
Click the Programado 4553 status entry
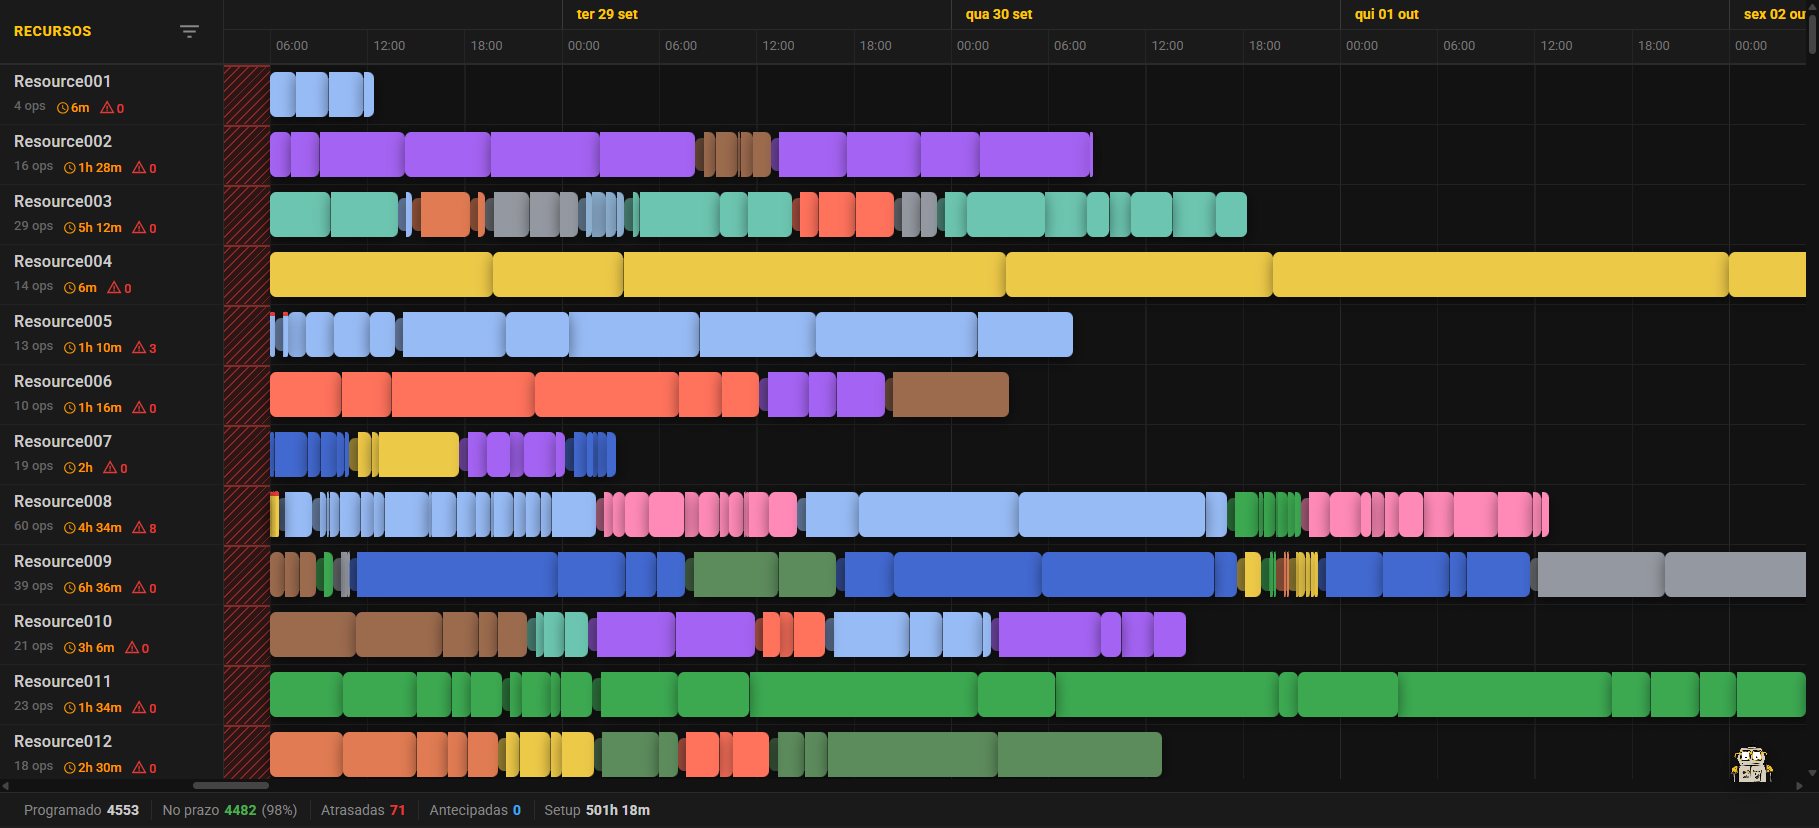tap(81, 810)
